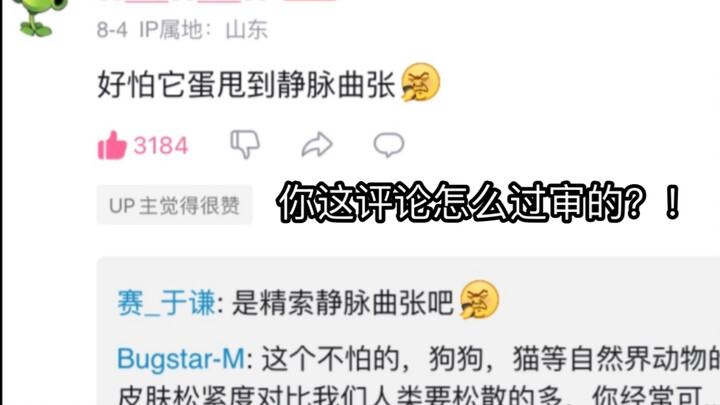Click the reply text 是精索静脉曲张吧
Screen dimensions: 720x405
coord(343,303)
